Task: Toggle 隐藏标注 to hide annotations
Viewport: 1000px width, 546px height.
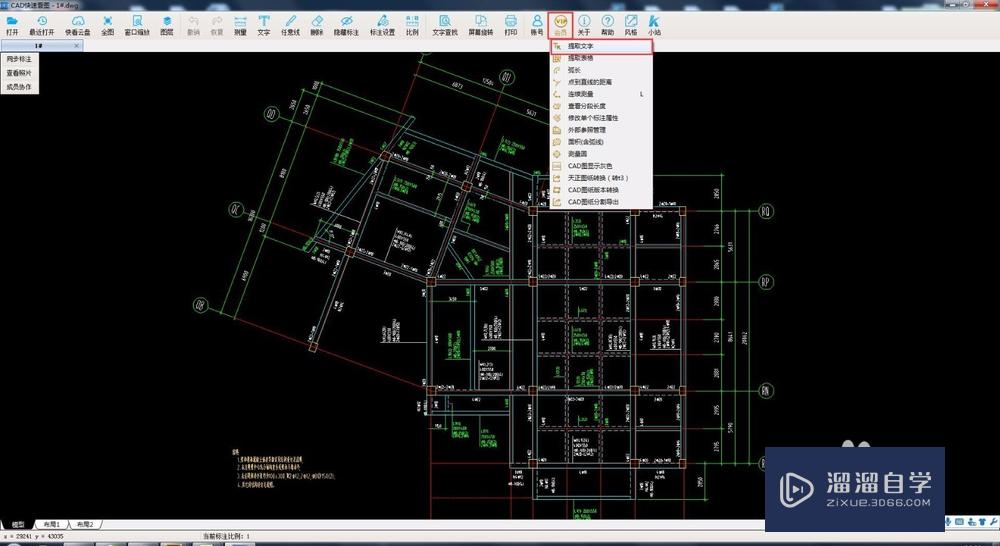Action: pyautogui.click(x=347, y=26)
